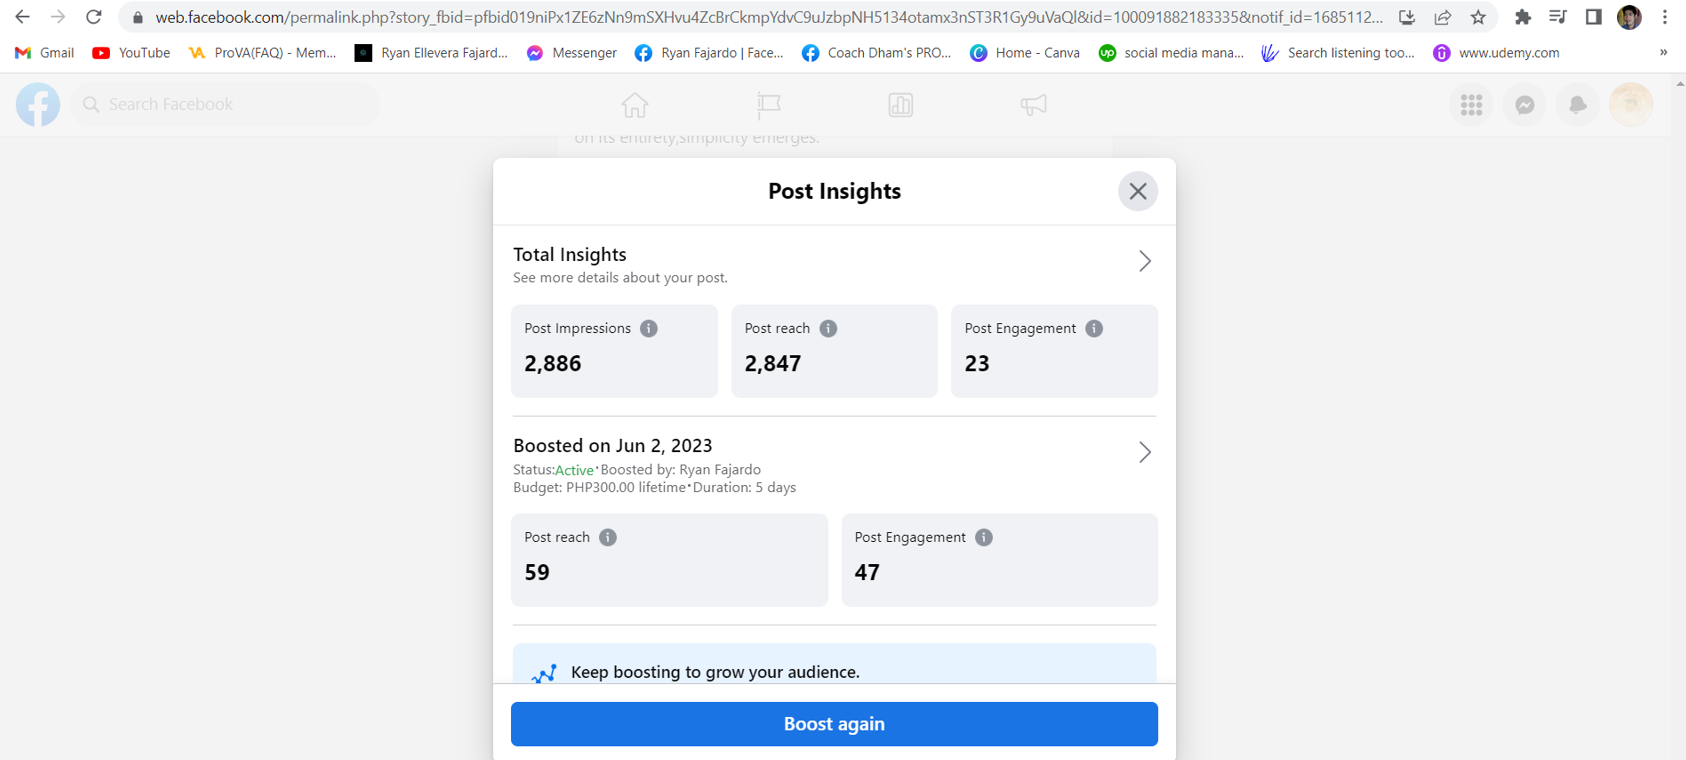The height and width of the screenshot is (760, 1686).
Task: Open the Ads megaphone icon
Action: point(1033,105)
